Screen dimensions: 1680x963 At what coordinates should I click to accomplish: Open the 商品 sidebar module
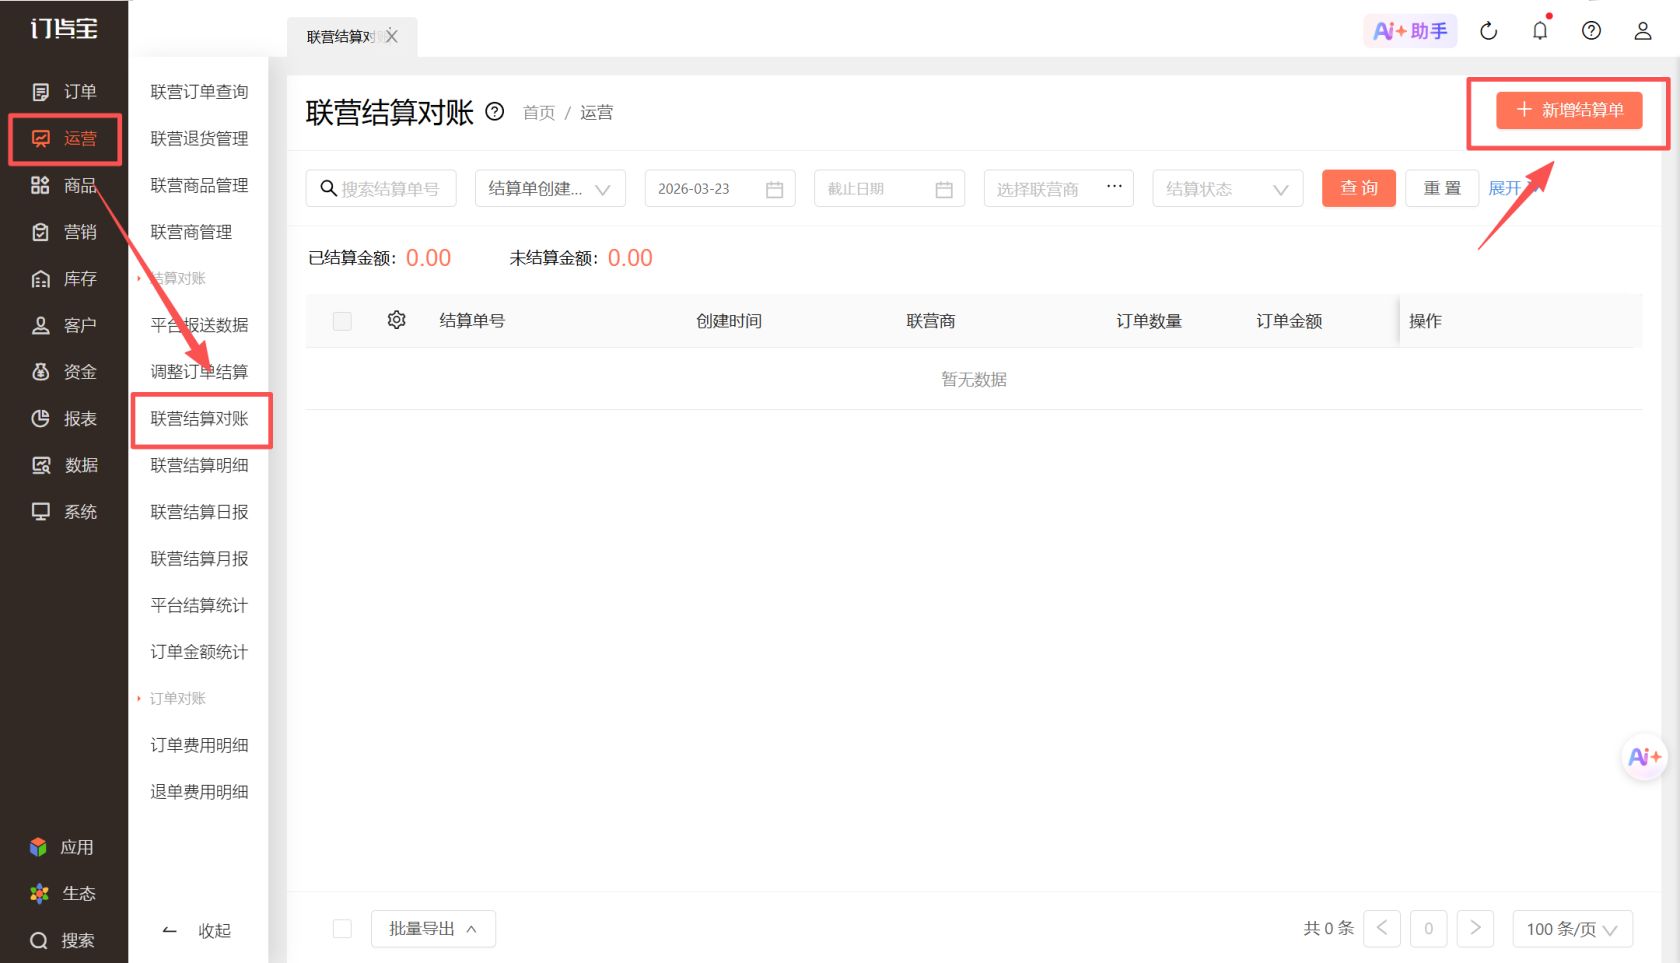pos(64,185)
